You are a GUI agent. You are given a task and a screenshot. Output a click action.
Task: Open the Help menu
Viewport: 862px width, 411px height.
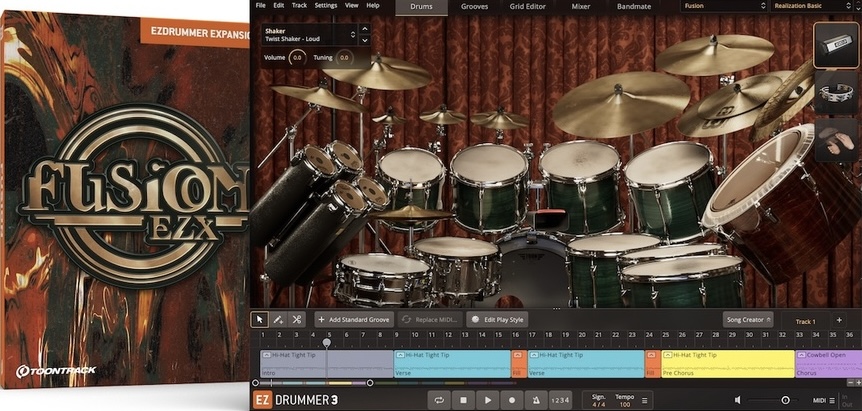[x=373, y=5]
